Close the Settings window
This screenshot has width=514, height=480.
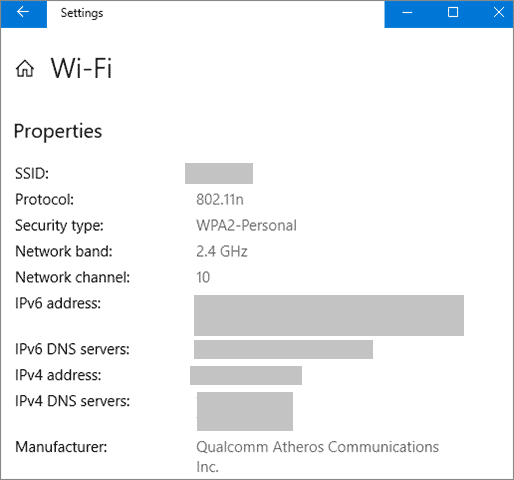click(x=499, y=14)
